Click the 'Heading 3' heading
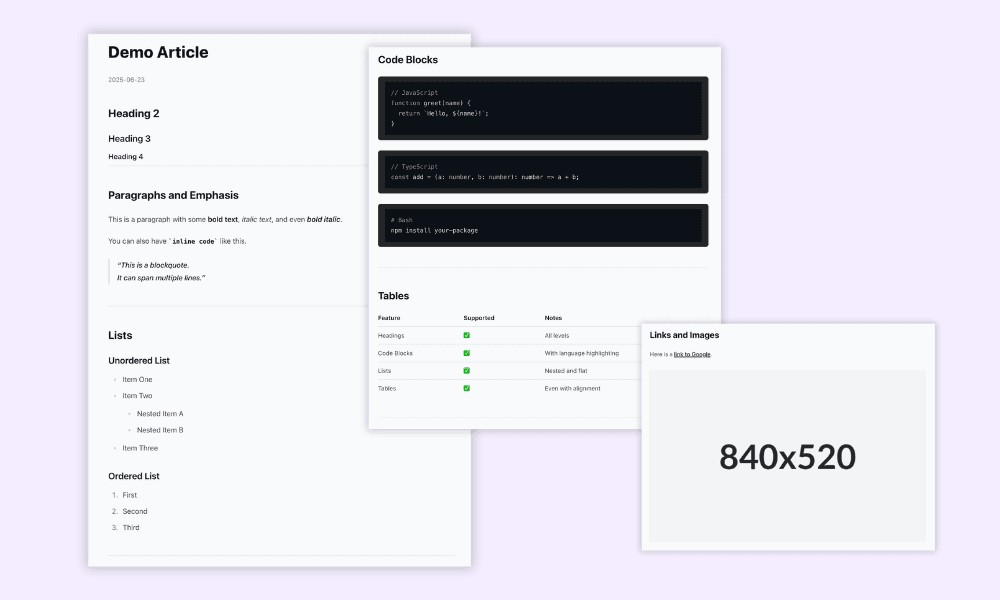The height and width of the screenshot is (600, 1000). [129, 138]
